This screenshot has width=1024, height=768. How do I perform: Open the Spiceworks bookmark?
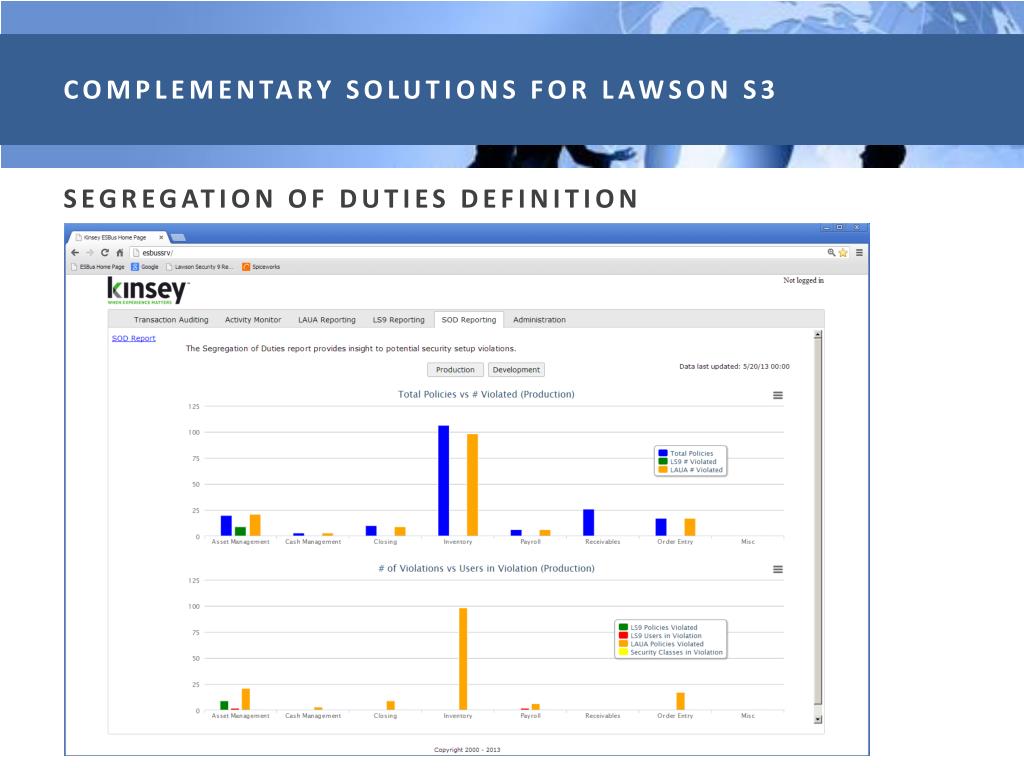pyautogui.click(x=261, y=267)
